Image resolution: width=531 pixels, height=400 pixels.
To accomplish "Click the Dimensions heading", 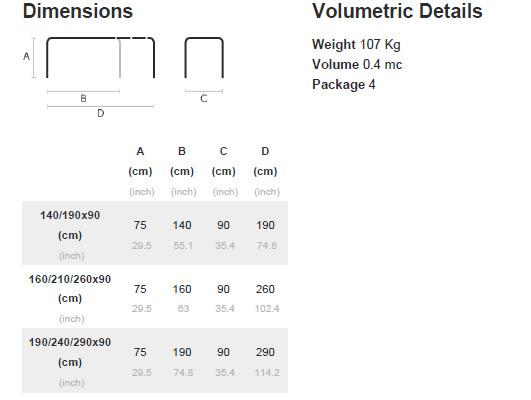I will click(x=78, y=11).
